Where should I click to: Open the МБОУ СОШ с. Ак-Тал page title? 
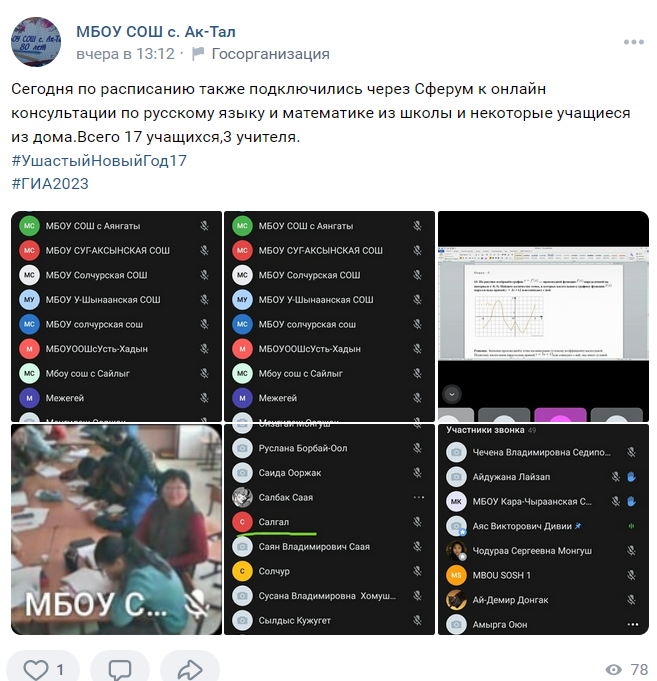[x=156, y=32]
